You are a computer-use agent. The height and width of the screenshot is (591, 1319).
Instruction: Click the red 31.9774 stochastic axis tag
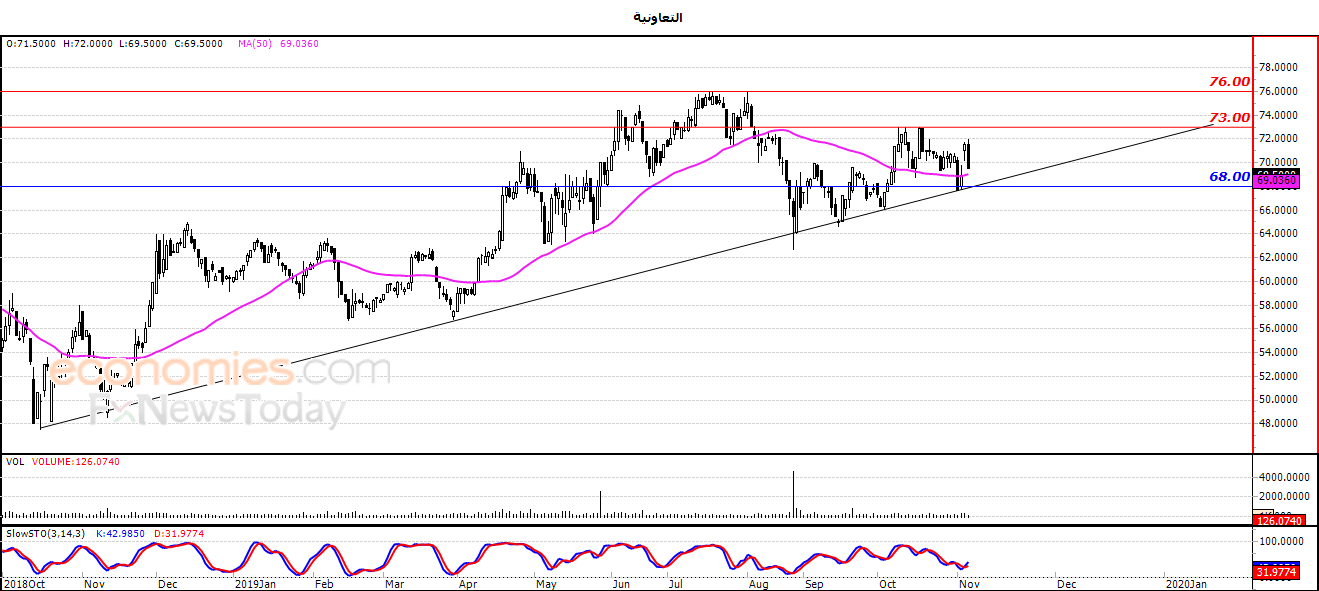coord(1277,572)
